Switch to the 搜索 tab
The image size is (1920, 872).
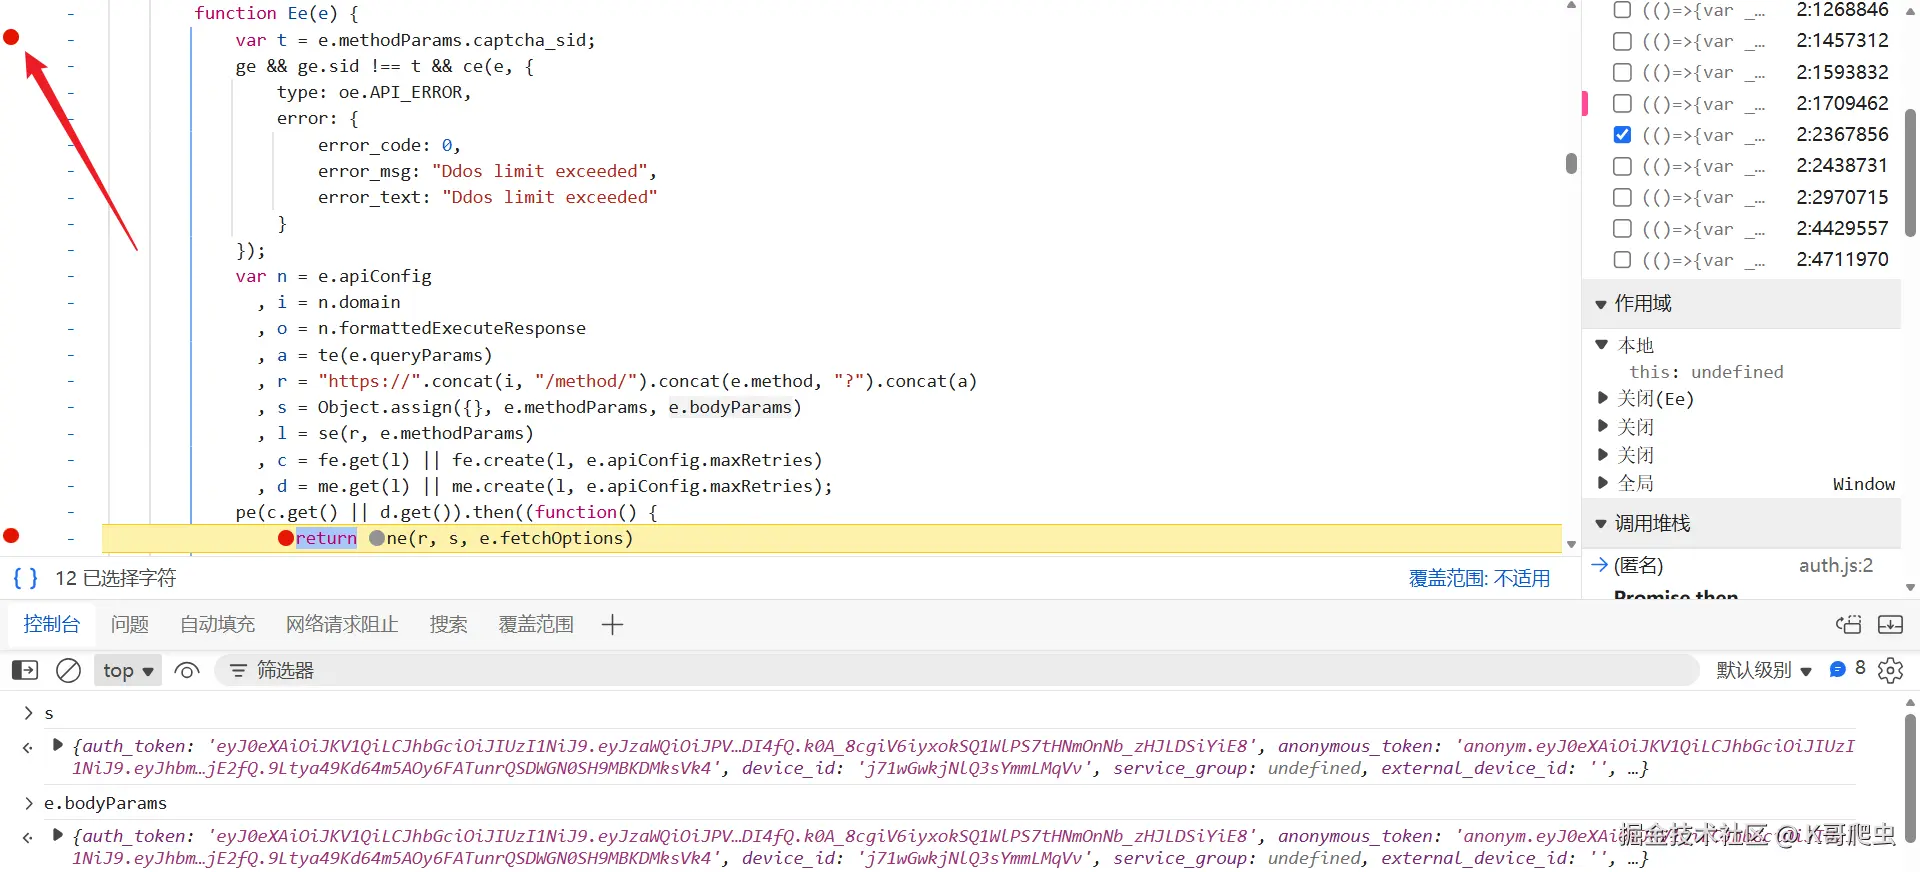[x=448, y=625]
